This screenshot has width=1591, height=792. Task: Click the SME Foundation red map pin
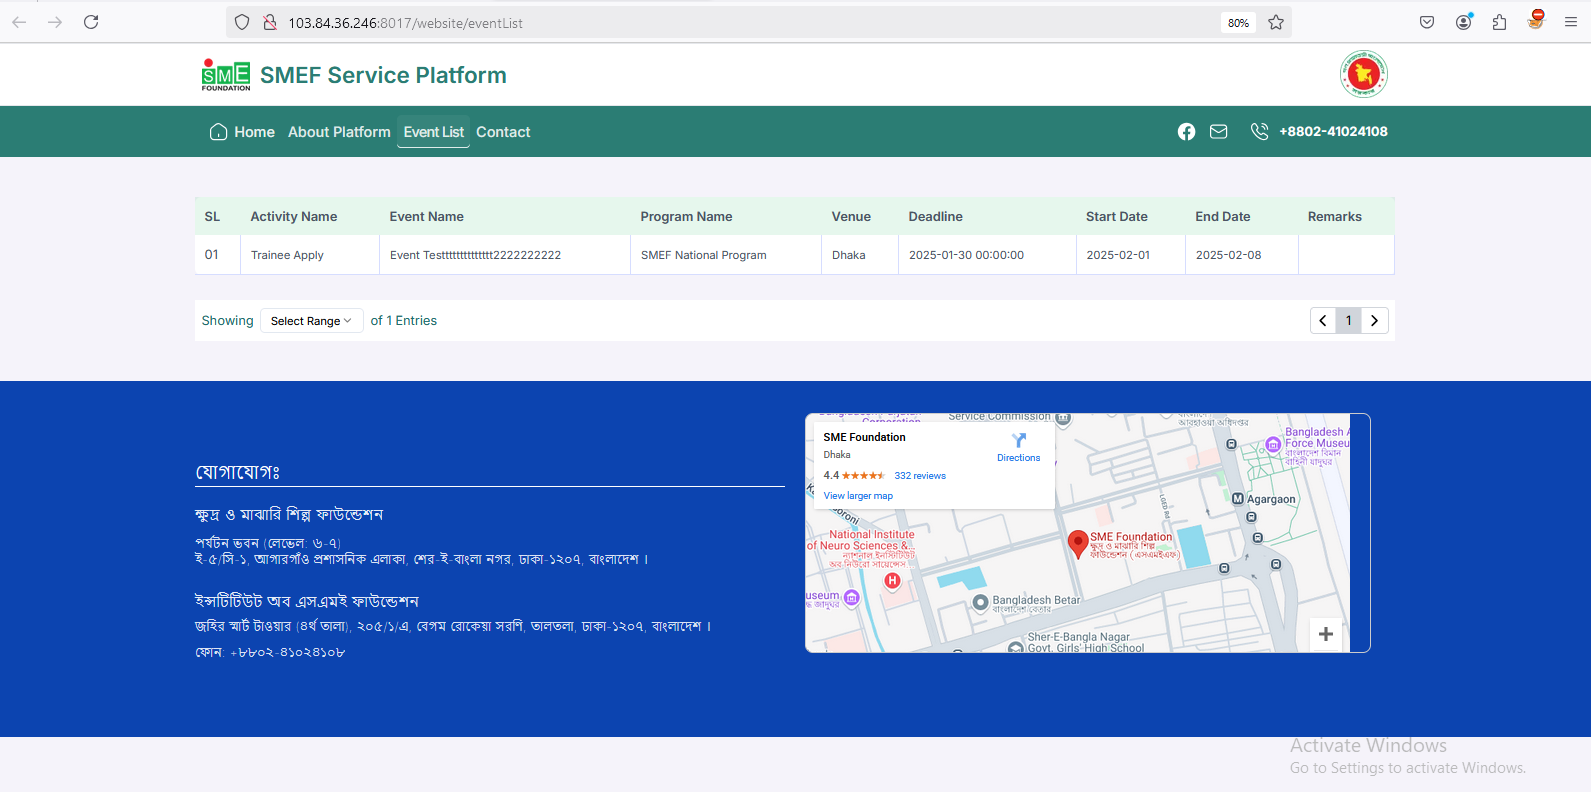tap(1078, 544)
